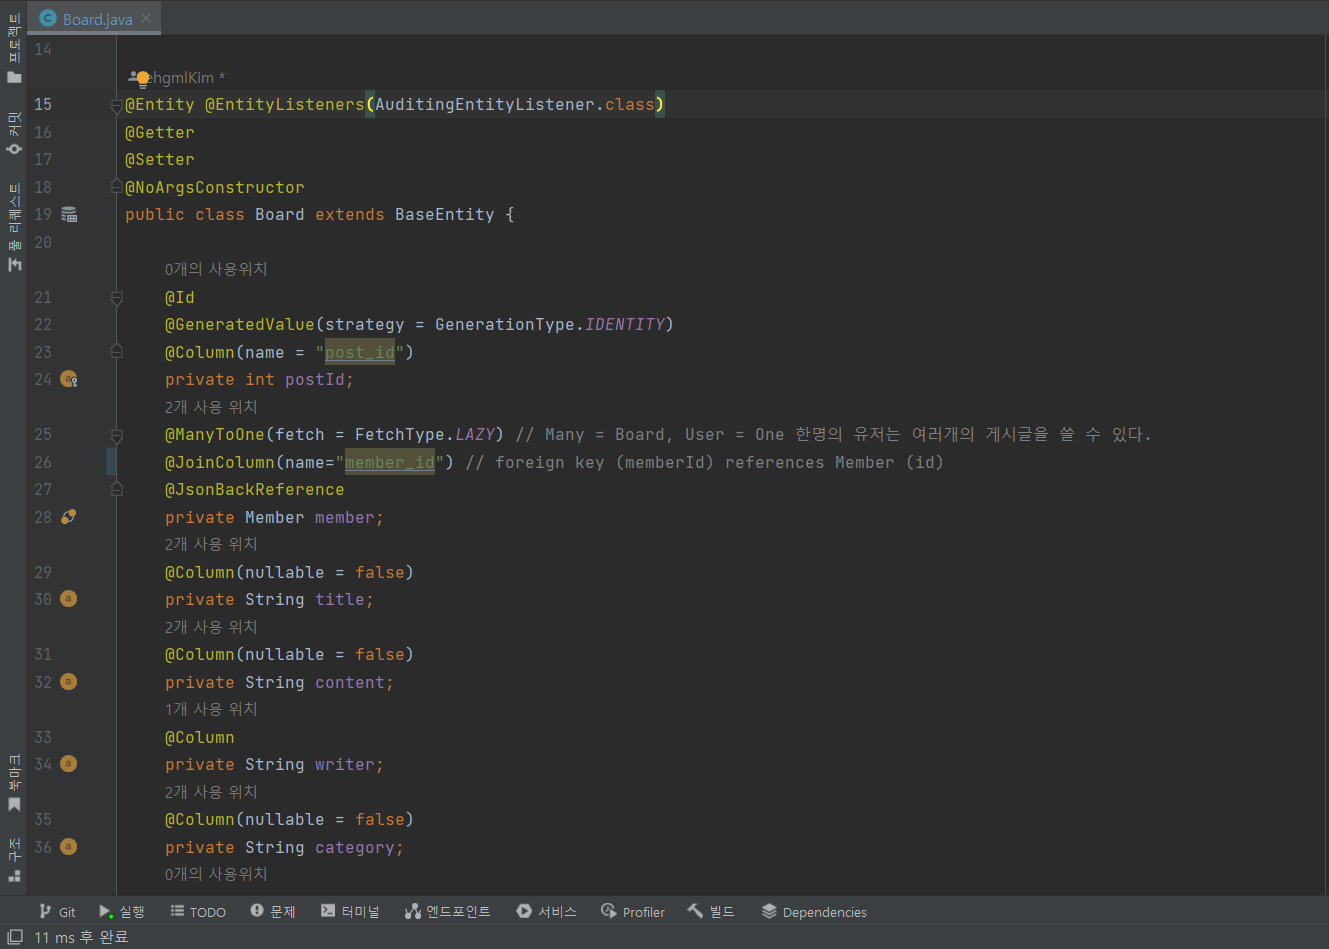The height and width of the screenshot is (949, 1329).
Task: Click the @JsonBackReference annotation
Action: [x=255, y=489]
